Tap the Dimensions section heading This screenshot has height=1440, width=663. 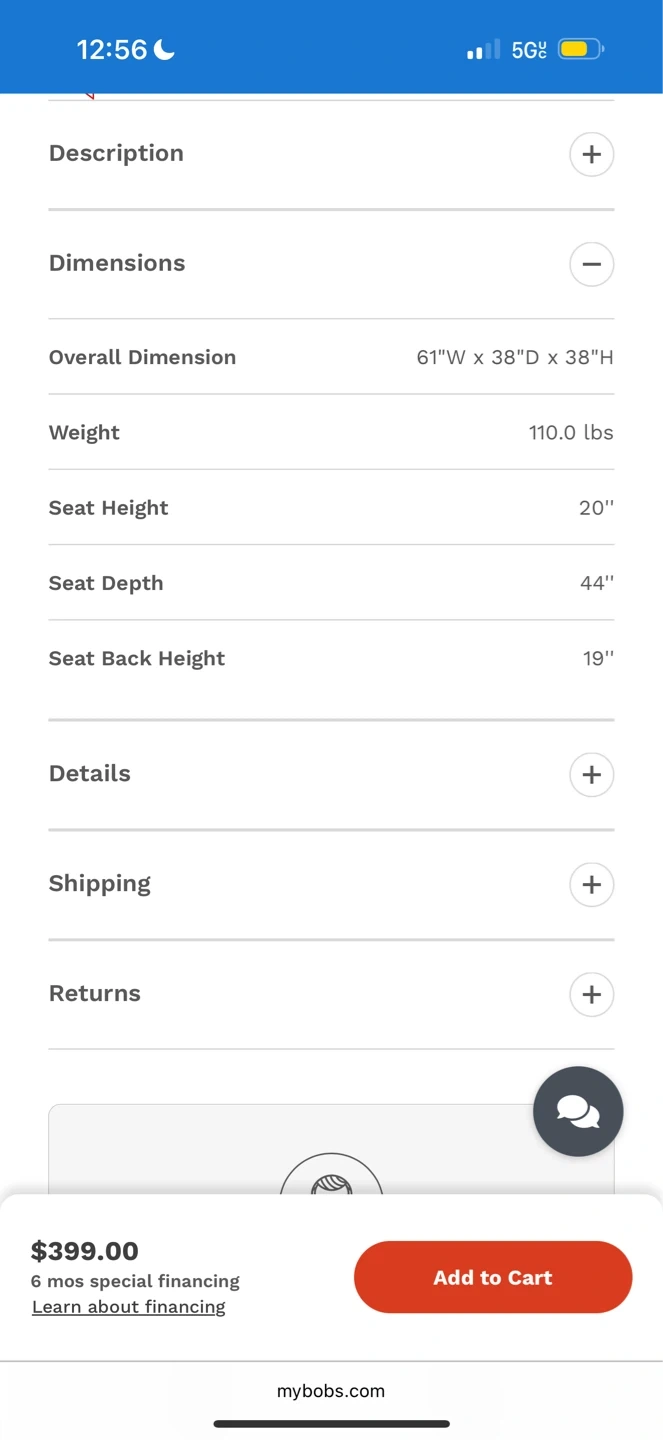click(x=117, y=263)
